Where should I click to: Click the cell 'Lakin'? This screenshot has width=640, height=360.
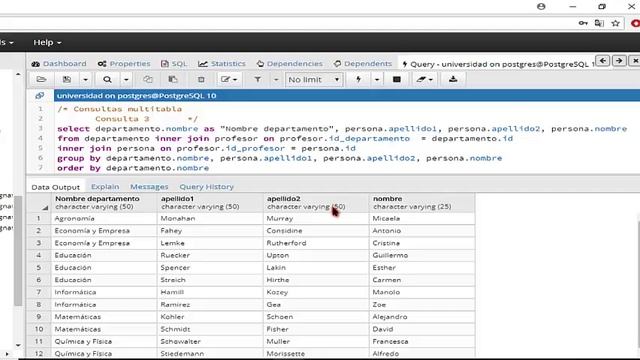[x=316, y=267]
